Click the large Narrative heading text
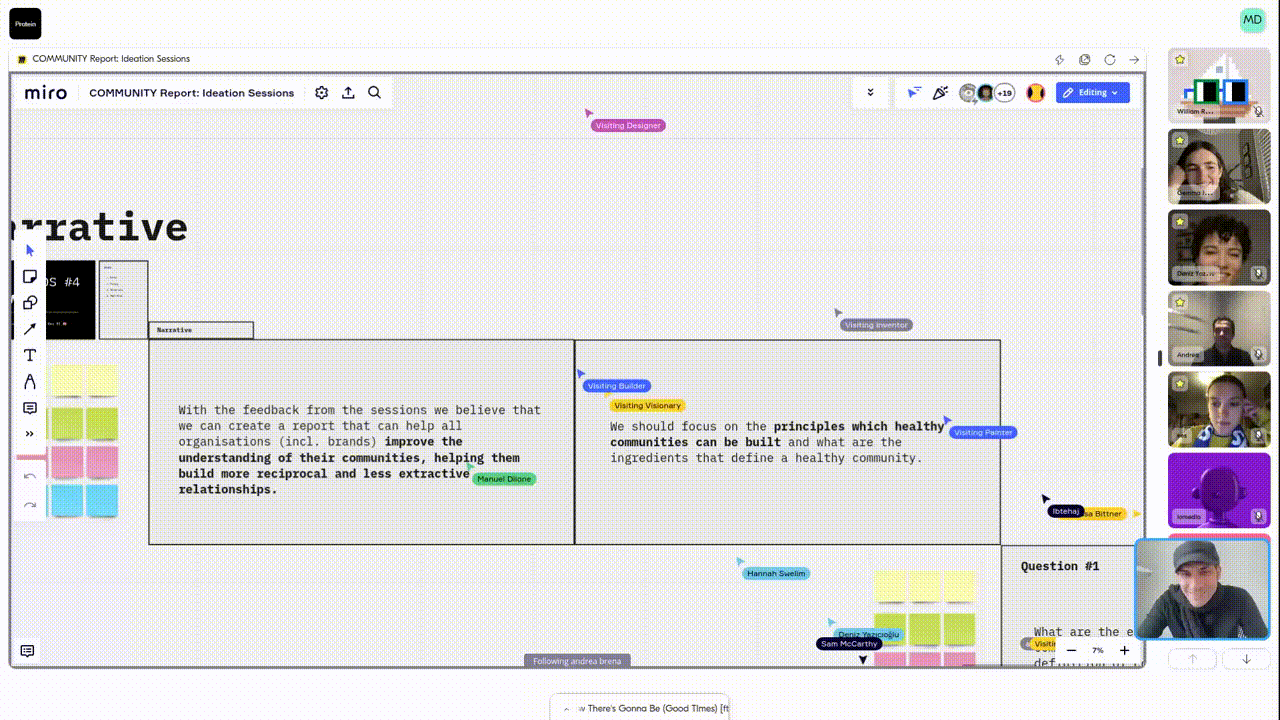The height and width of the screenshot is (720, 1280). [x=99, y=228]
